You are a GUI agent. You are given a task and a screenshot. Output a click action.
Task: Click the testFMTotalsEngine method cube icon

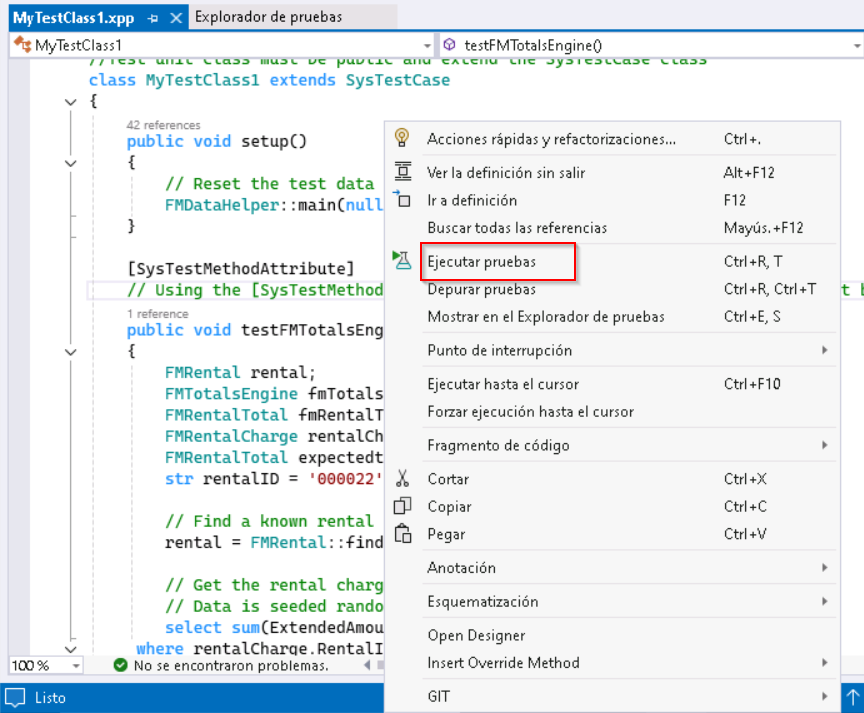pos(449,45)
